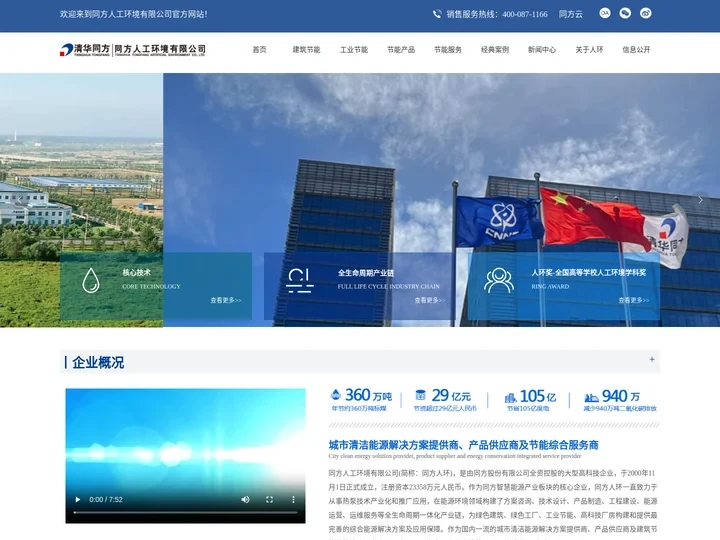Click the RING AWARD subtitle
This screenshot has width=720, height=540.
pyautogui.click(x=550, y=287)
